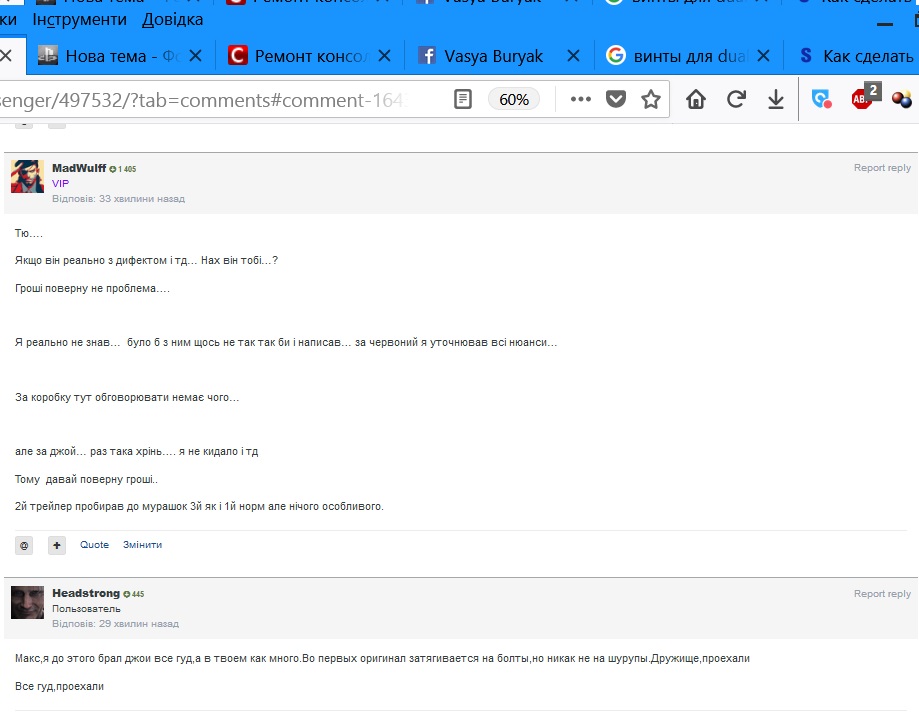Switch to the Vasya Buryak Facebook tab
919x712 pixels.
(x=492, y=56)
